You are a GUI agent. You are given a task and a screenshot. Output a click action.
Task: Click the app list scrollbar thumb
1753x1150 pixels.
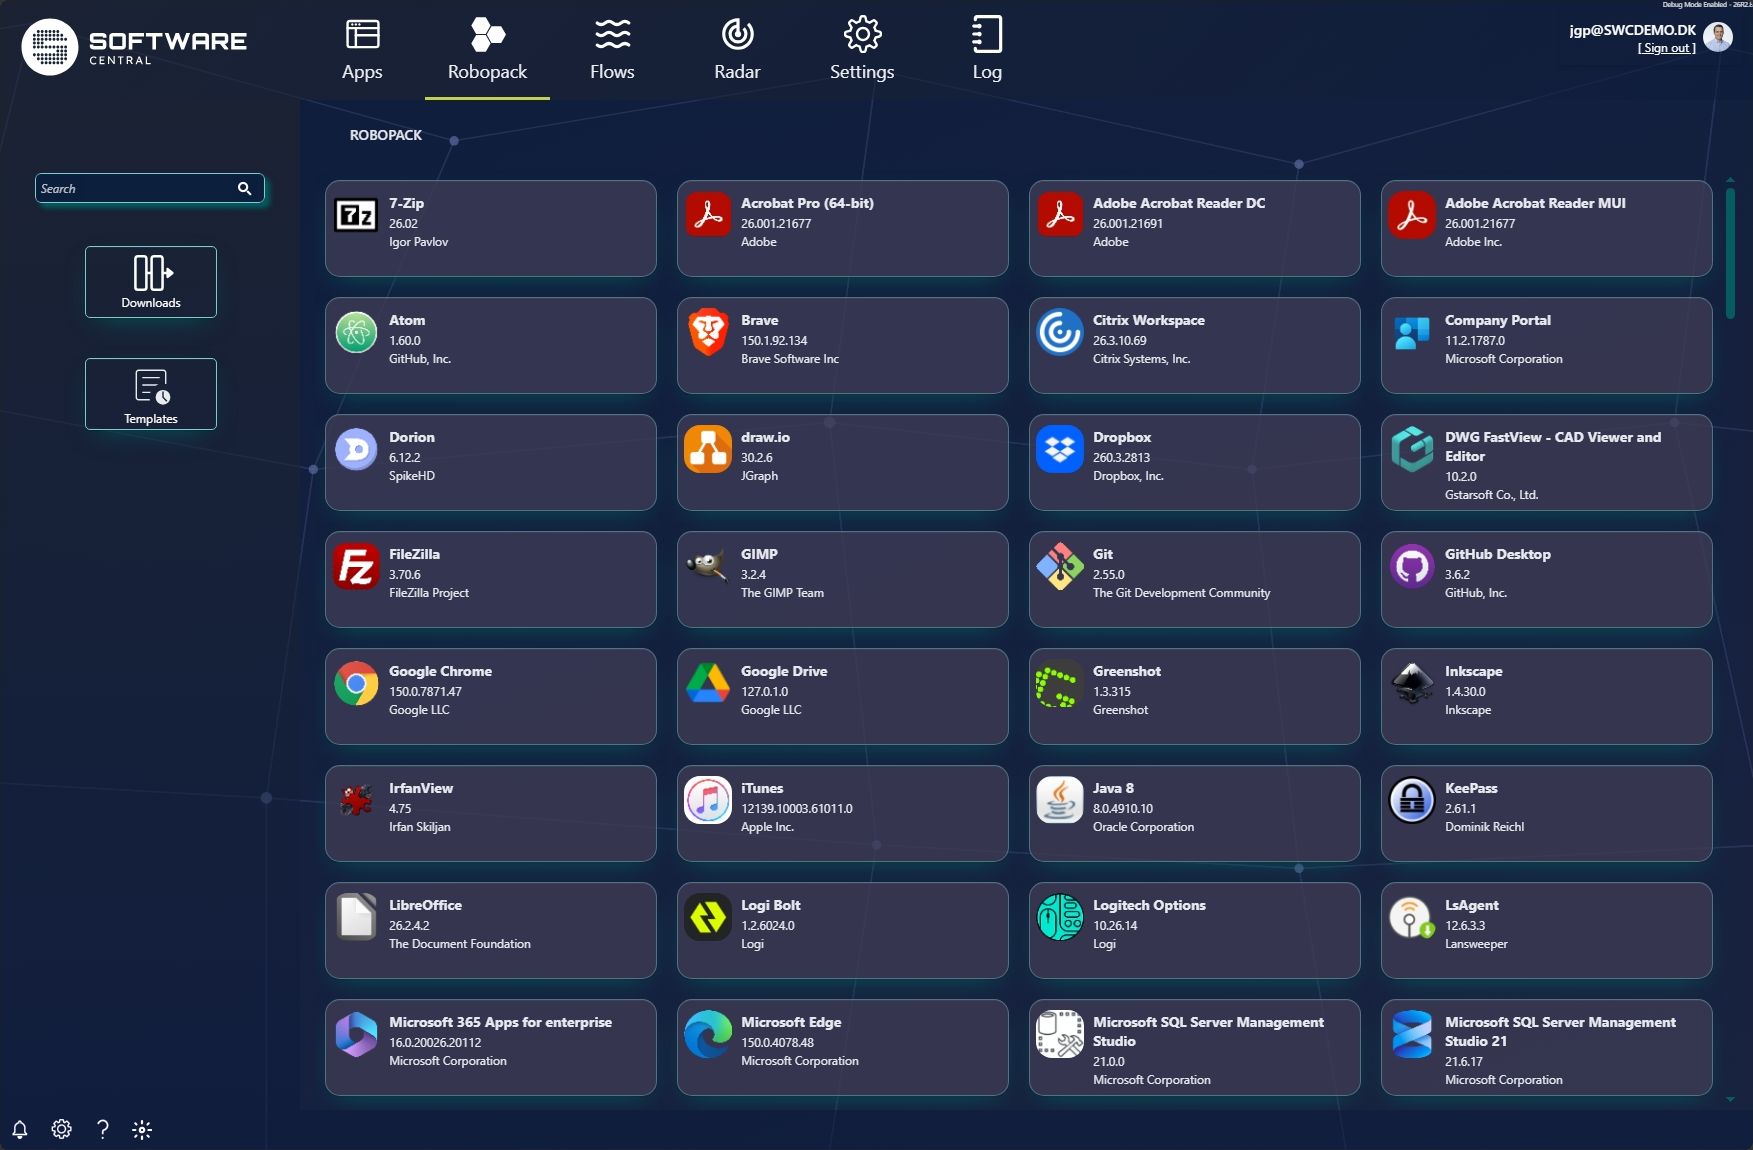coord(1730,252)
